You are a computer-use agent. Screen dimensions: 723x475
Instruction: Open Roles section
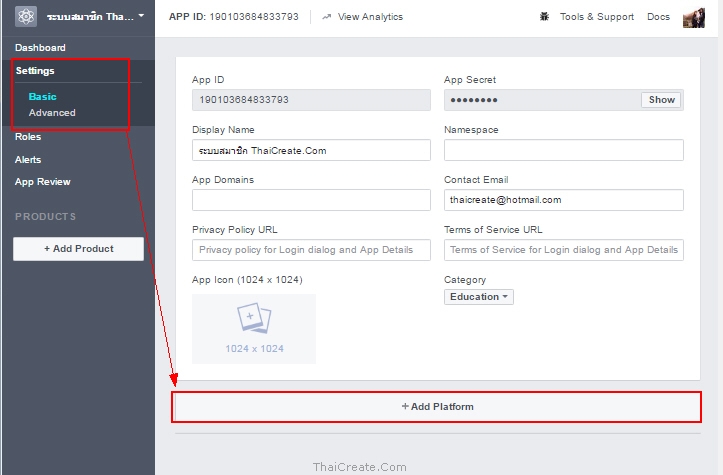[x=28, y=137]
